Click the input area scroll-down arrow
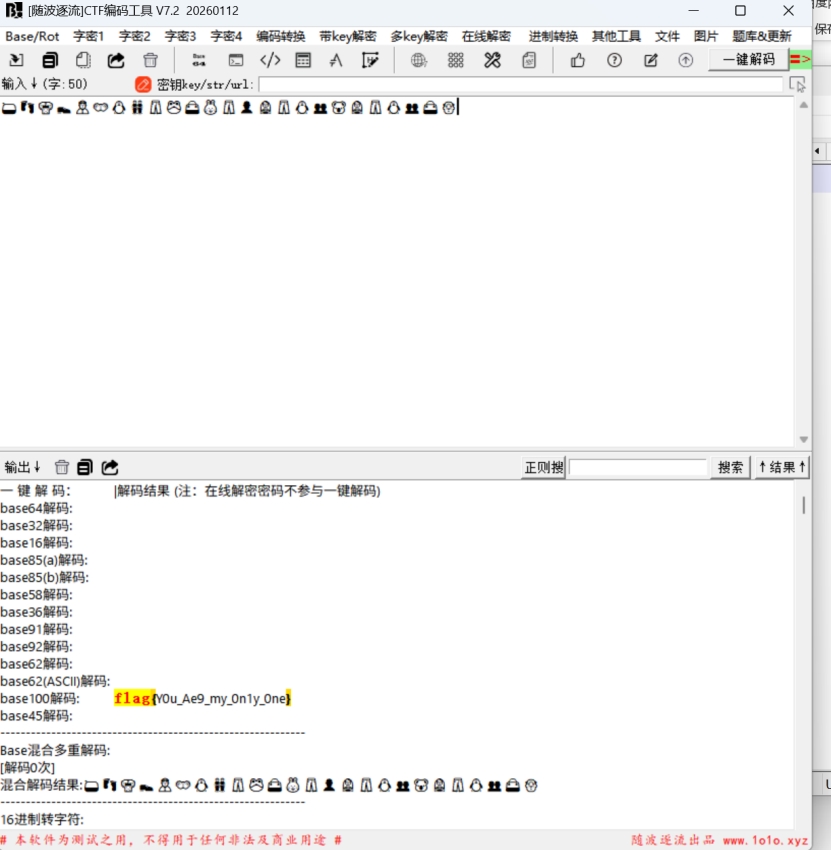 click(x=804, y=440)
